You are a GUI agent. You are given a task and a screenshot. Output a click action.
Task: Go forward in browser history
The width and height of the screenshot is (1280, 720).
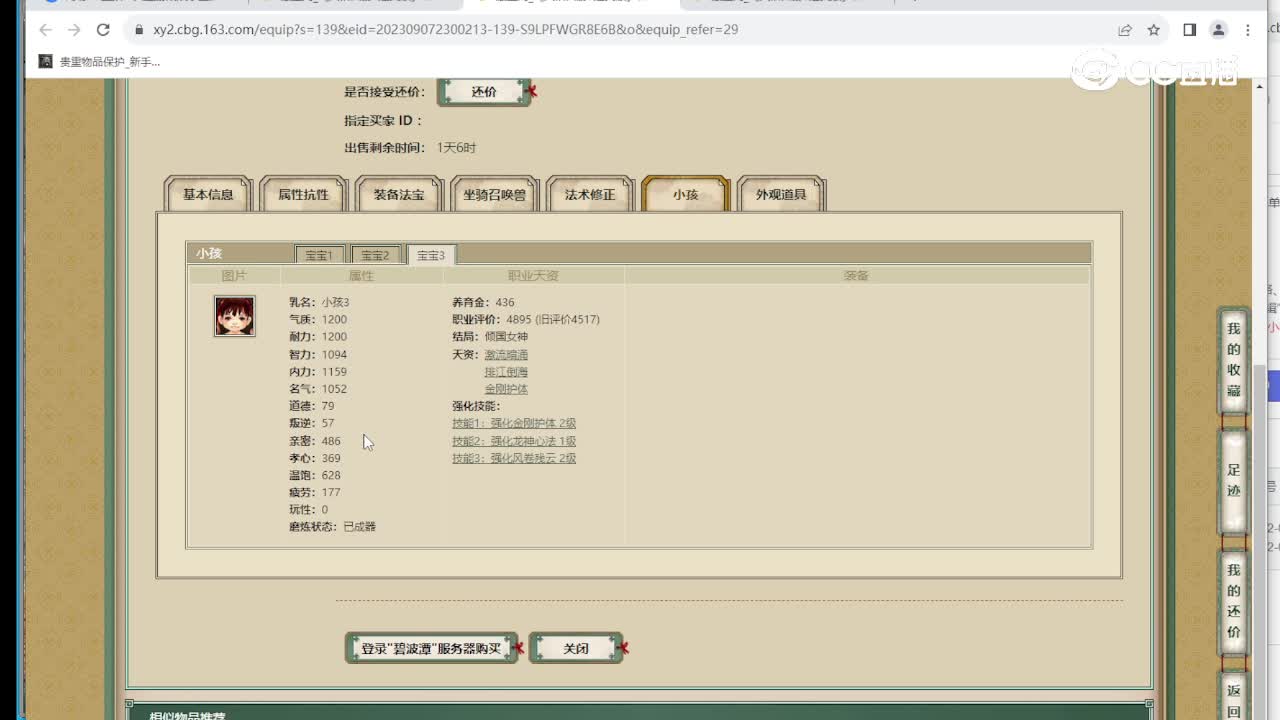click(74, 30)
